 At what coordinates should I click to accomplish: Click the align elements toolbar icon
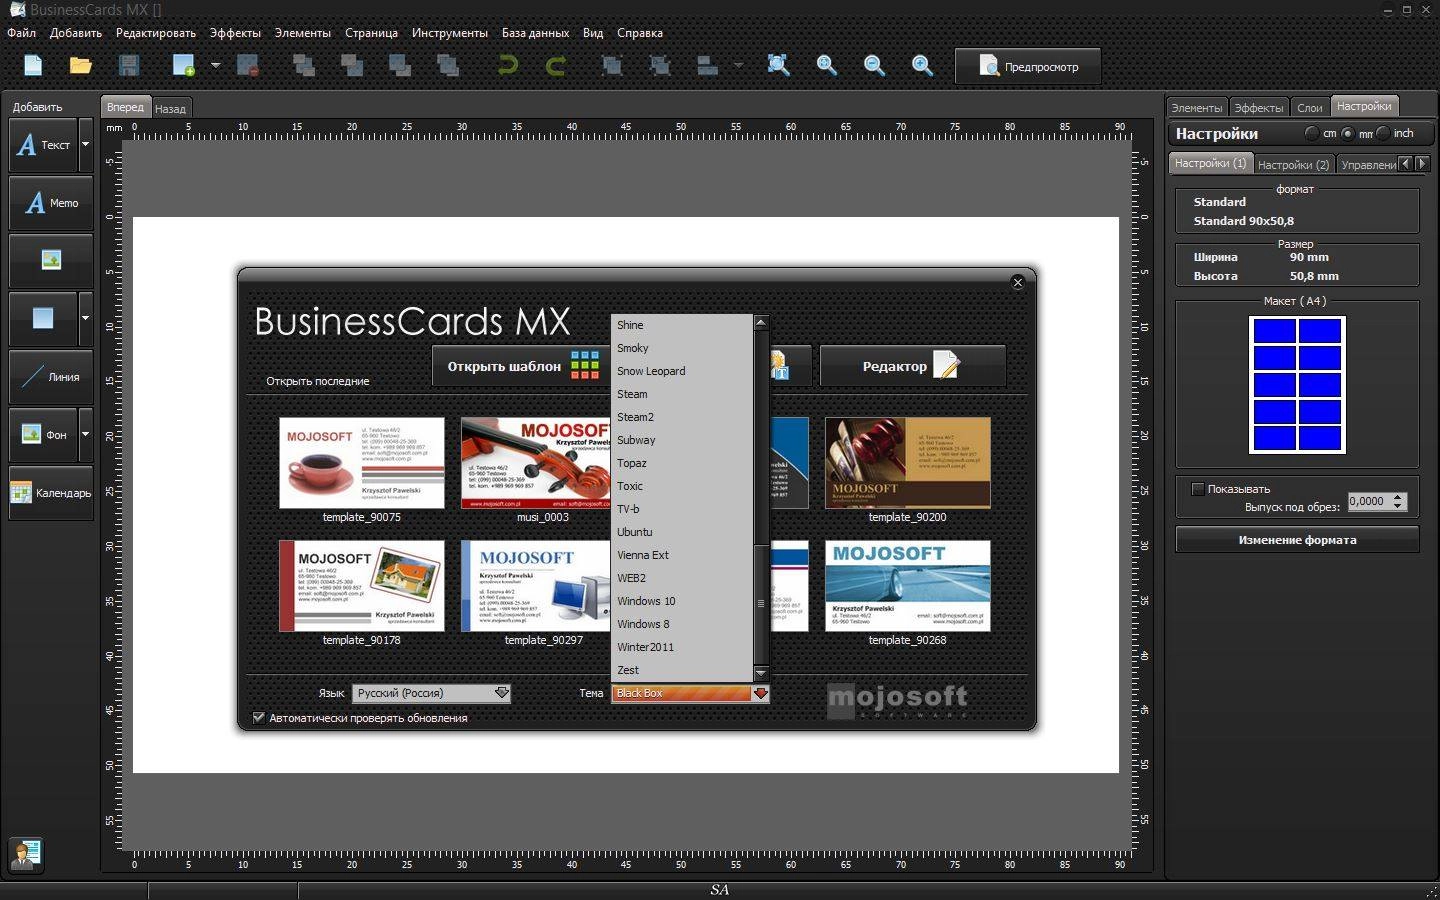tap(708, 66)
